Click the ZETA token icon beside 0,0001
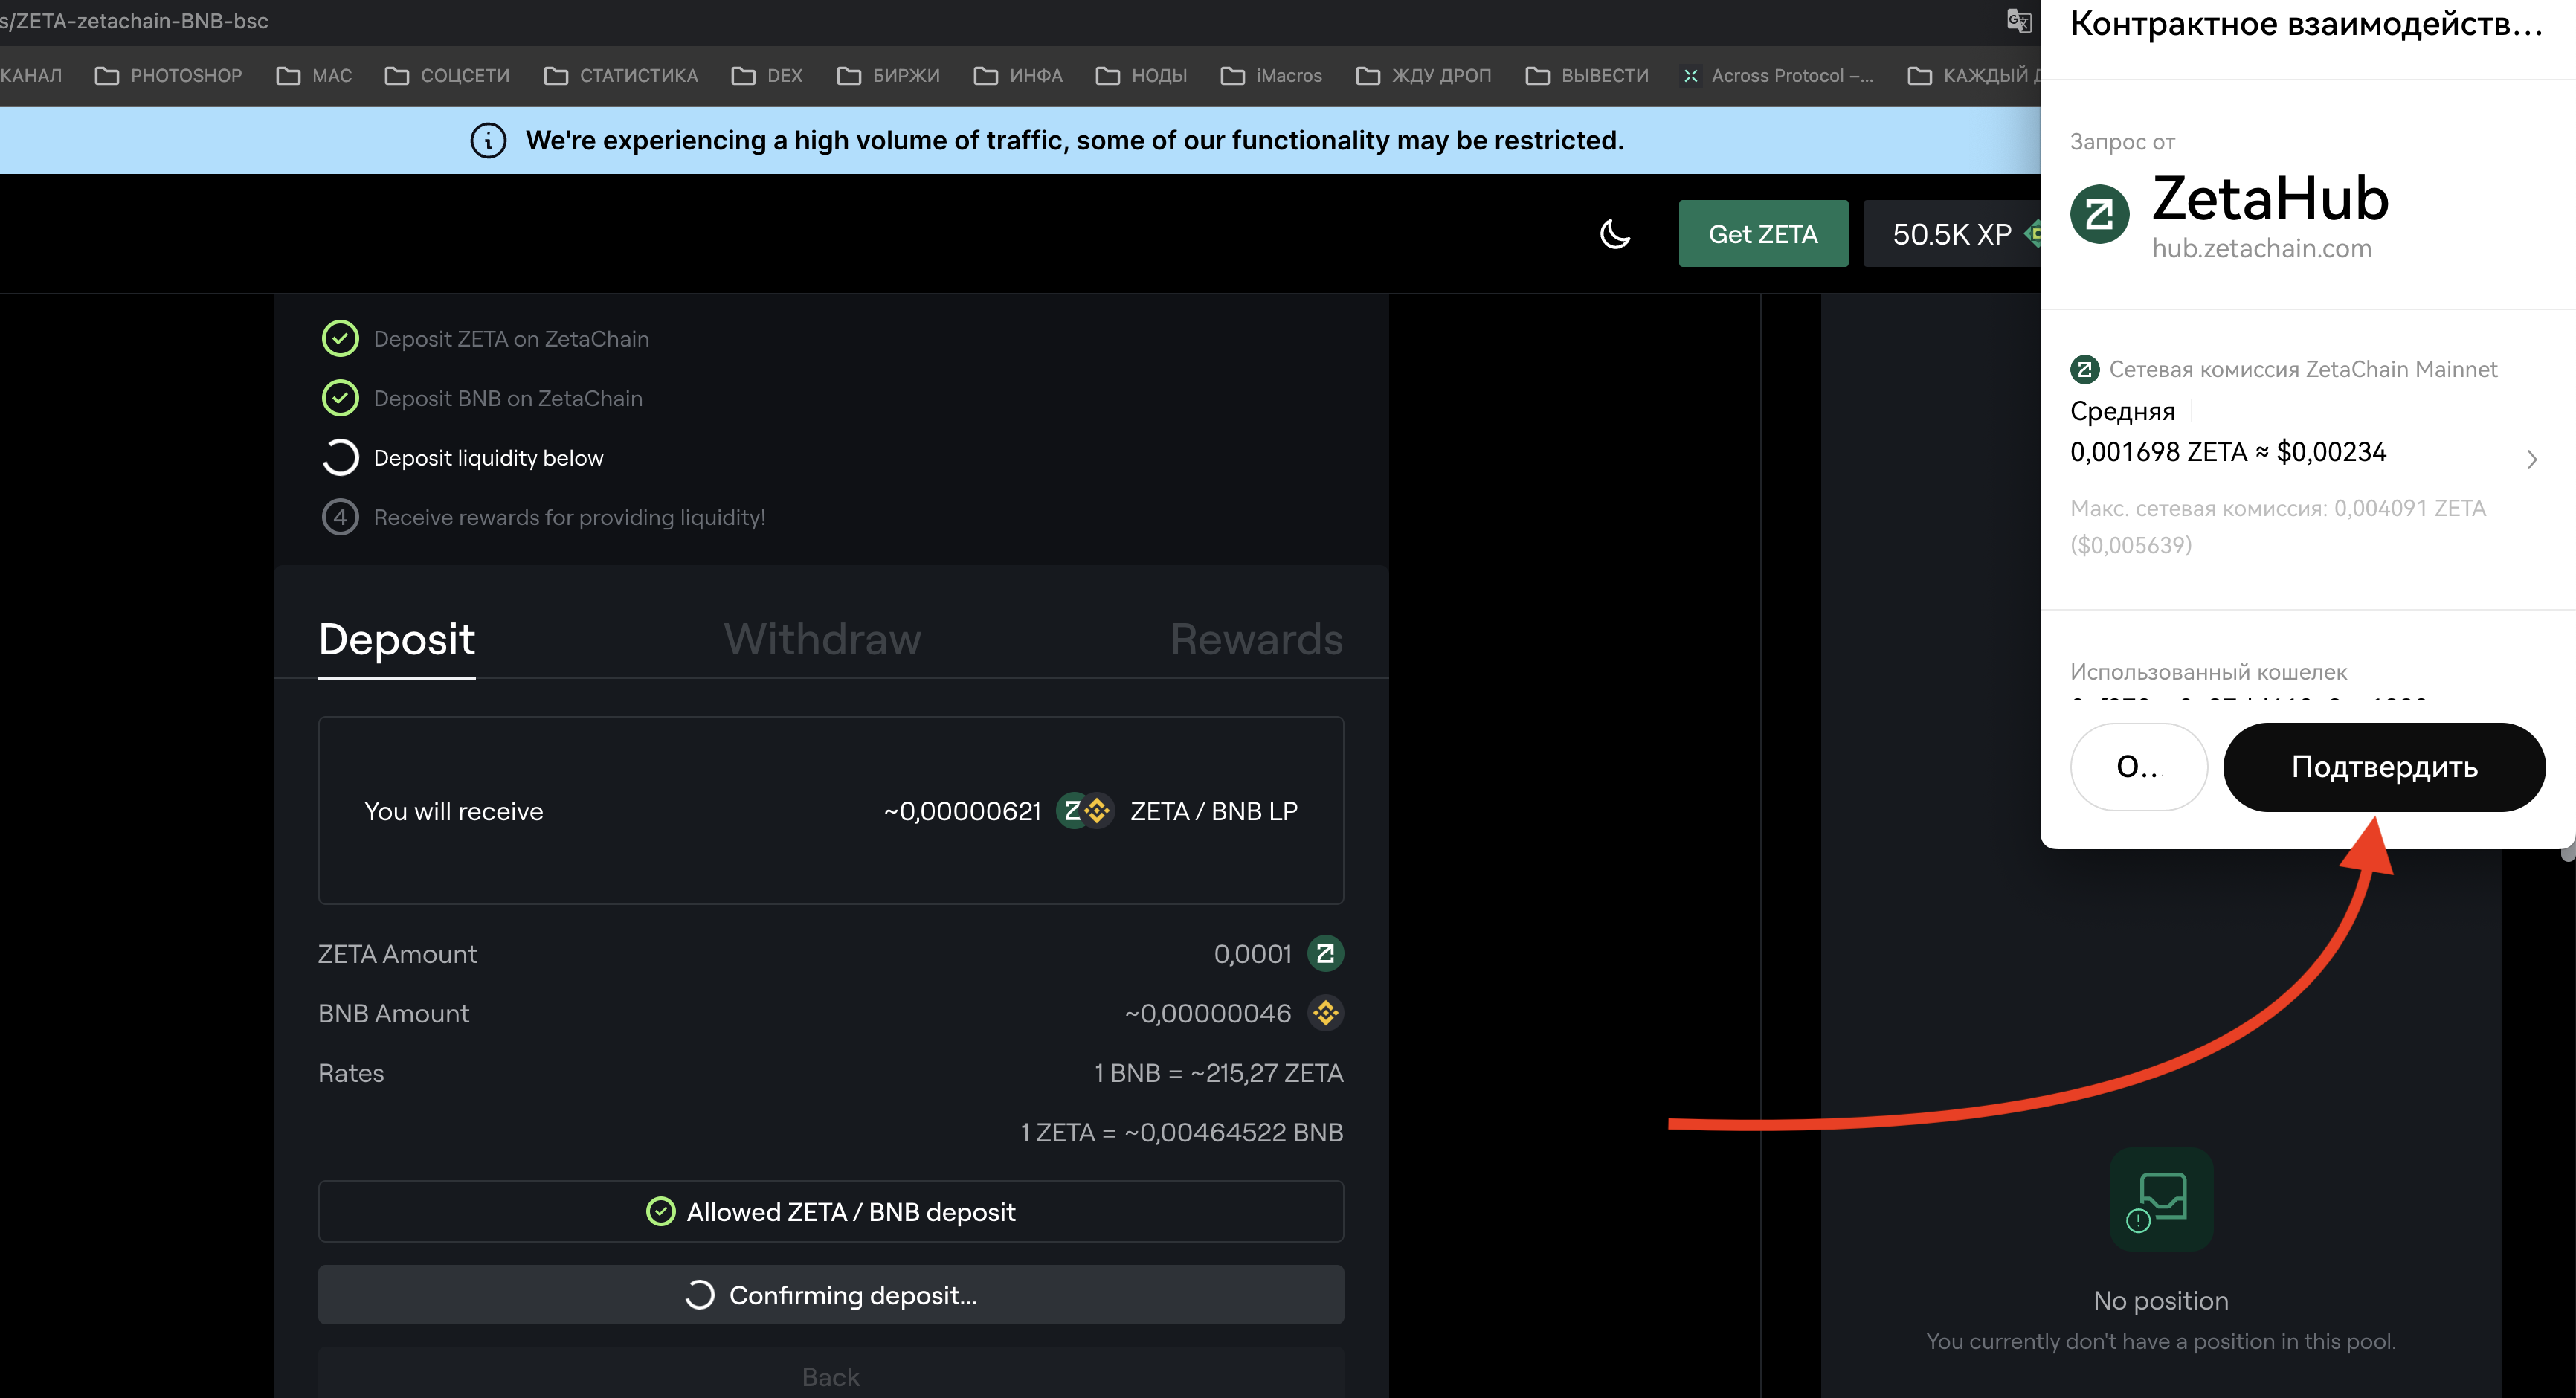2576x1398 pixels. point(1325,954)
